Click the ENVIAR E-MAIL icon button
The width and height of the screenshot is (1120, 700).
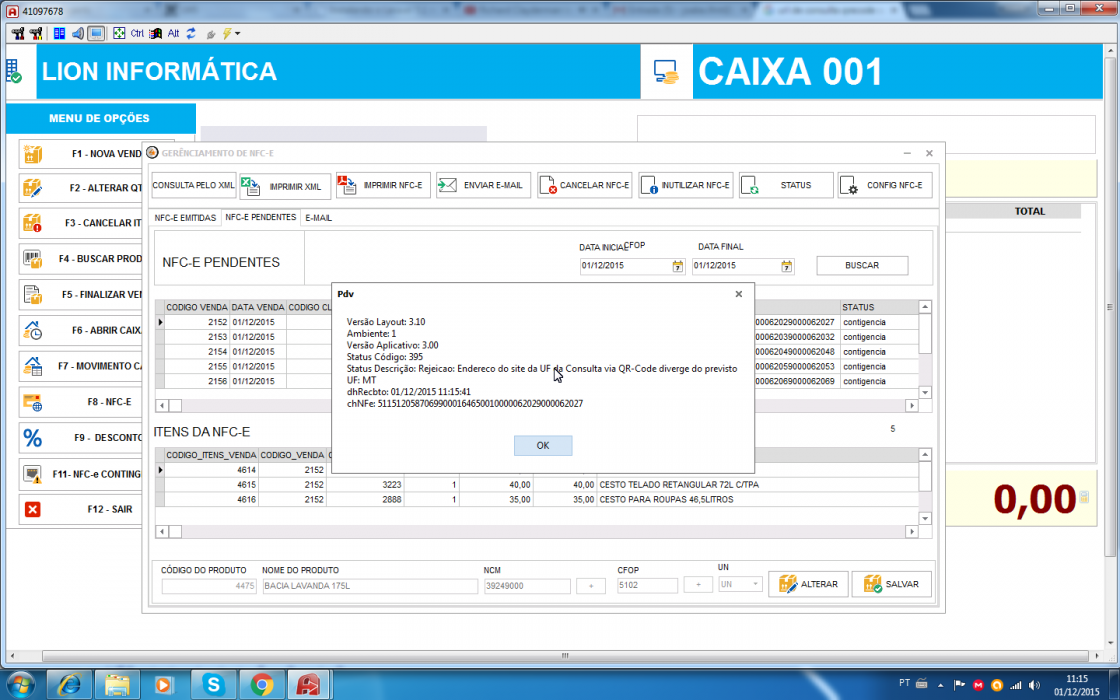[484, 185]
